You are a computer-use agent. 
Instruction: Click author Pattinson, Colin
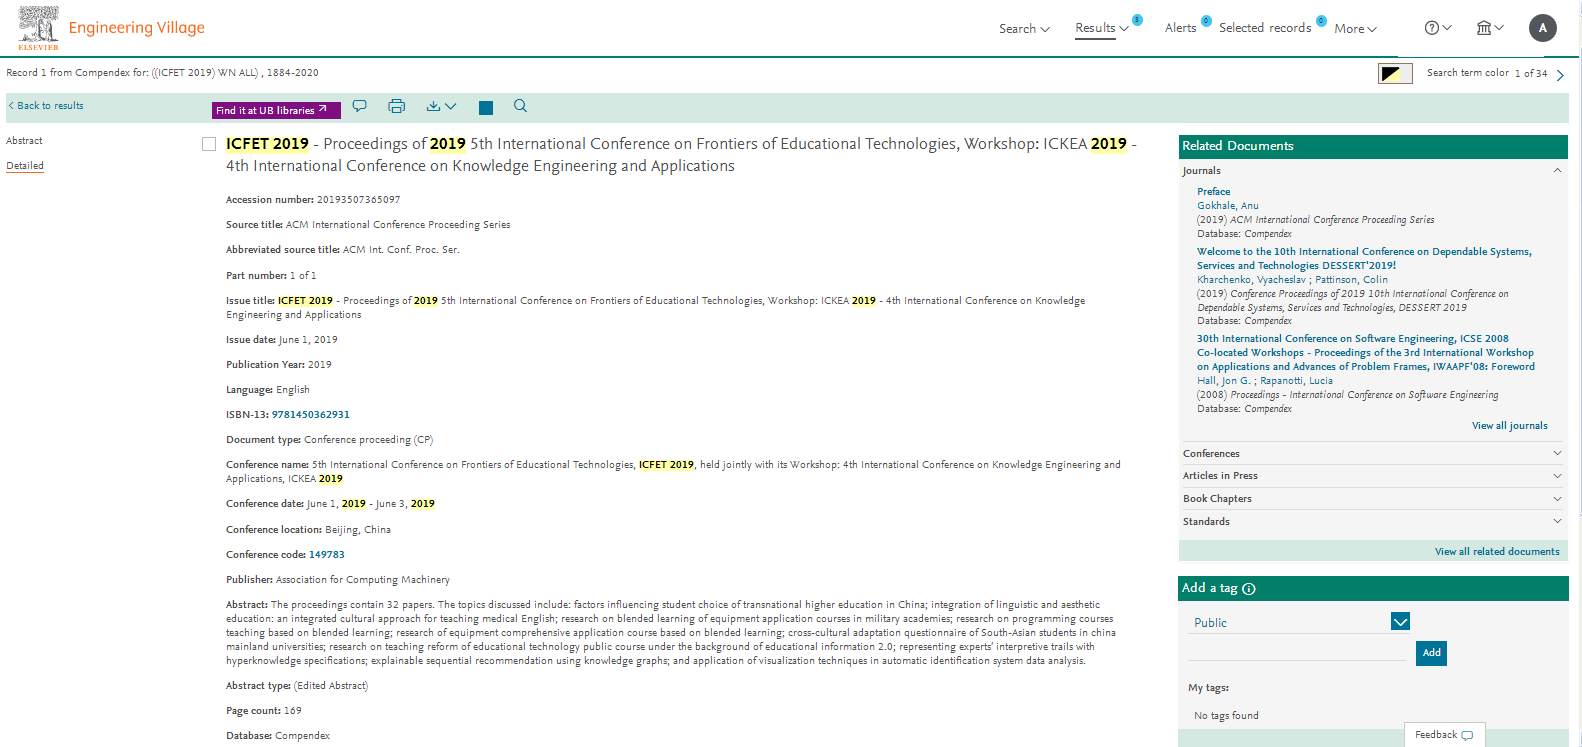coord(1351,280)
